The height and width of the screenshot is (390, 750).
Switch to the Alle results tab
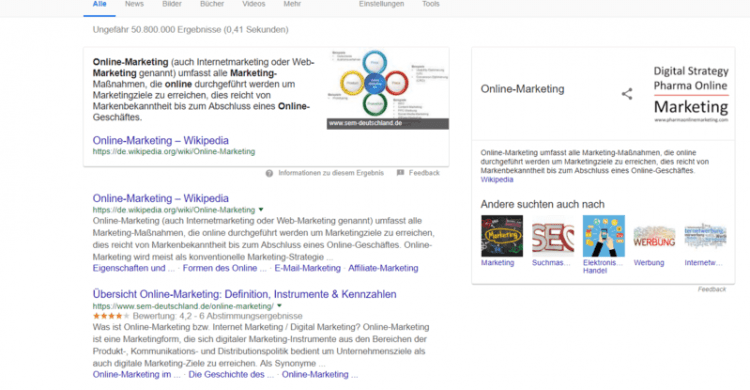click(x=99, y=4)
